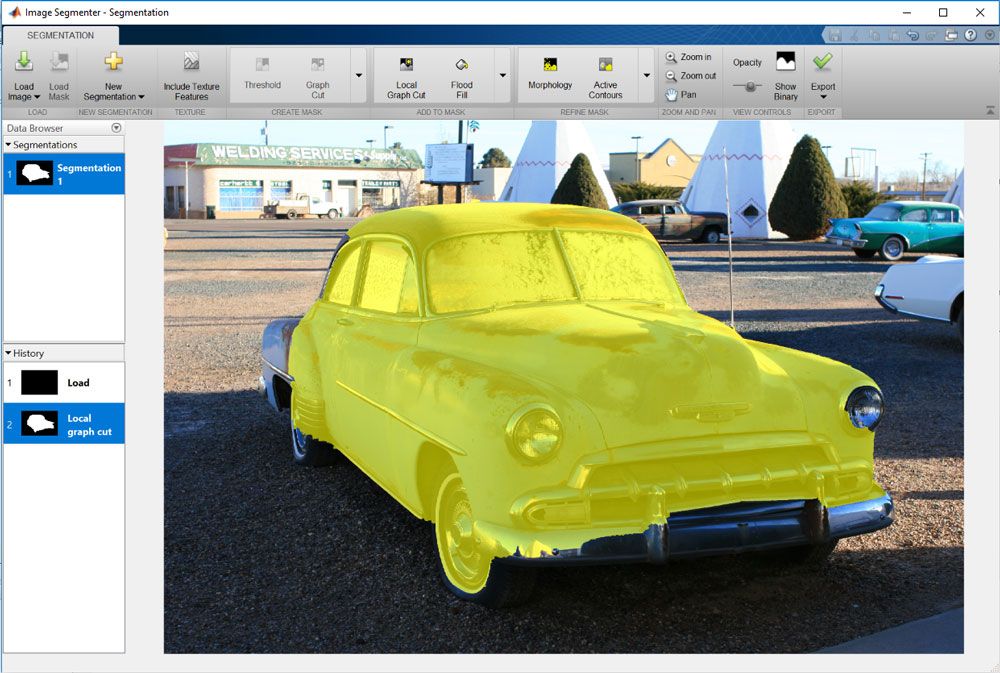Click the Paste icon in quick access bar
This screenshot has height=673, width=1000.
tap(893, 35)
